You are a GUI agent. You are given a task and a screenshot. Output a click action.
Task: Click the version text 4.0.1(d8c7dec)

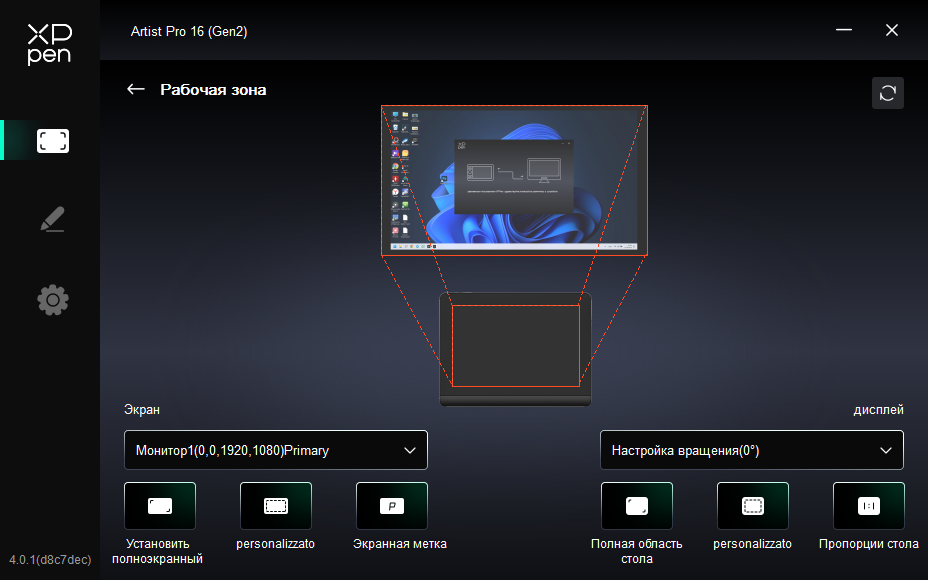pyautogui.click(x=50, y=559)
